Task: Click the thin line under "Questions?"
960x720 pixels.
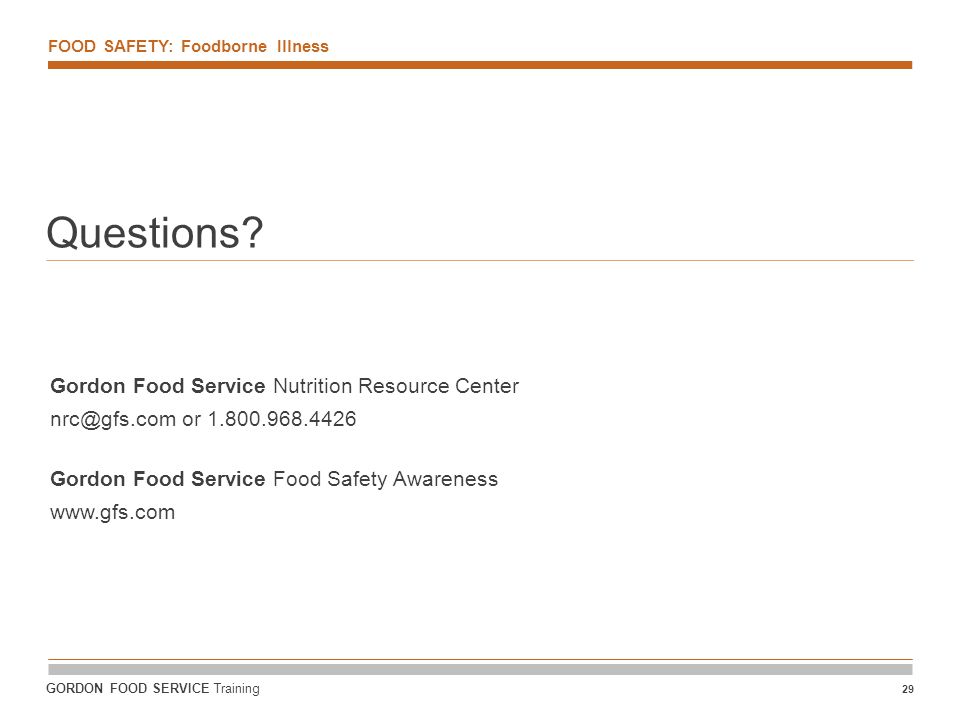Action: 480,261
